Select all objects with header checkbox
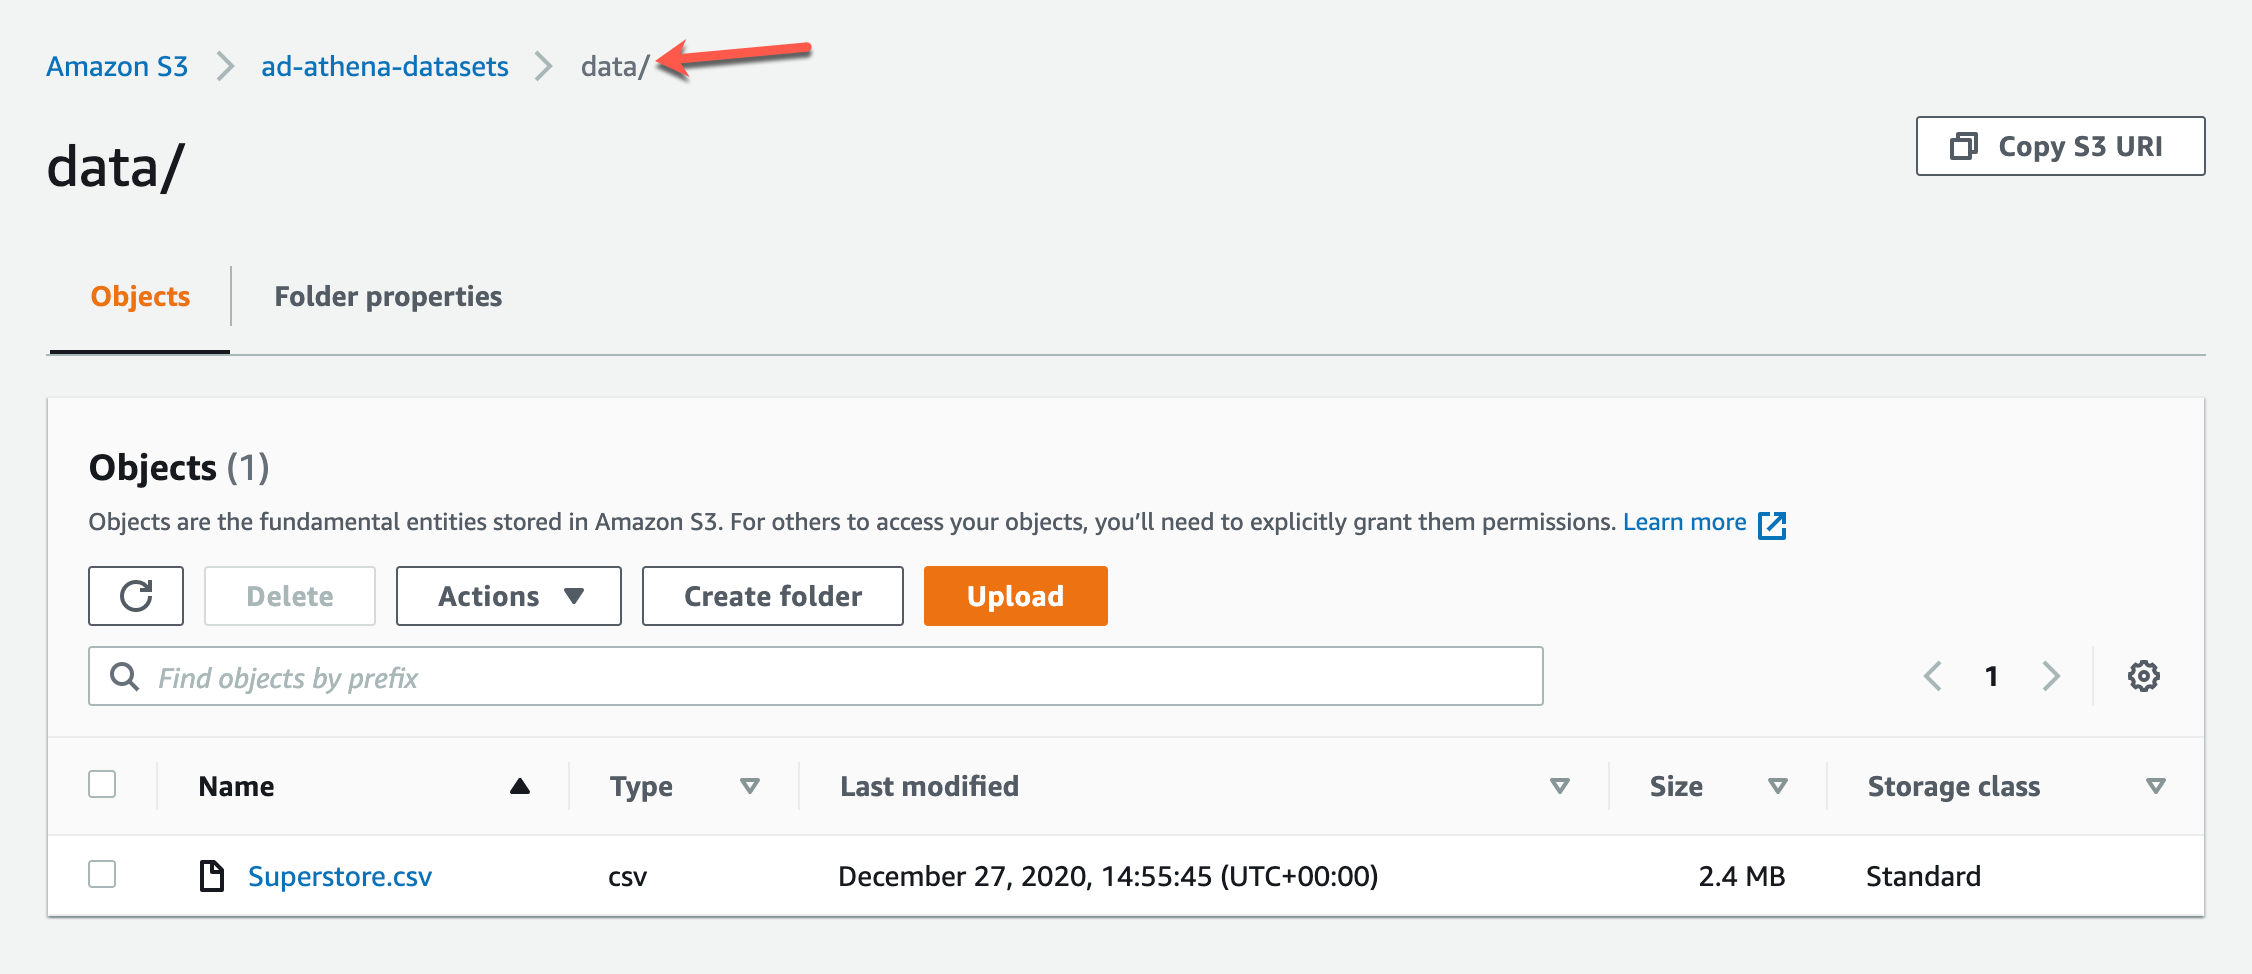 pyautogui.click(x=102, y=784)
